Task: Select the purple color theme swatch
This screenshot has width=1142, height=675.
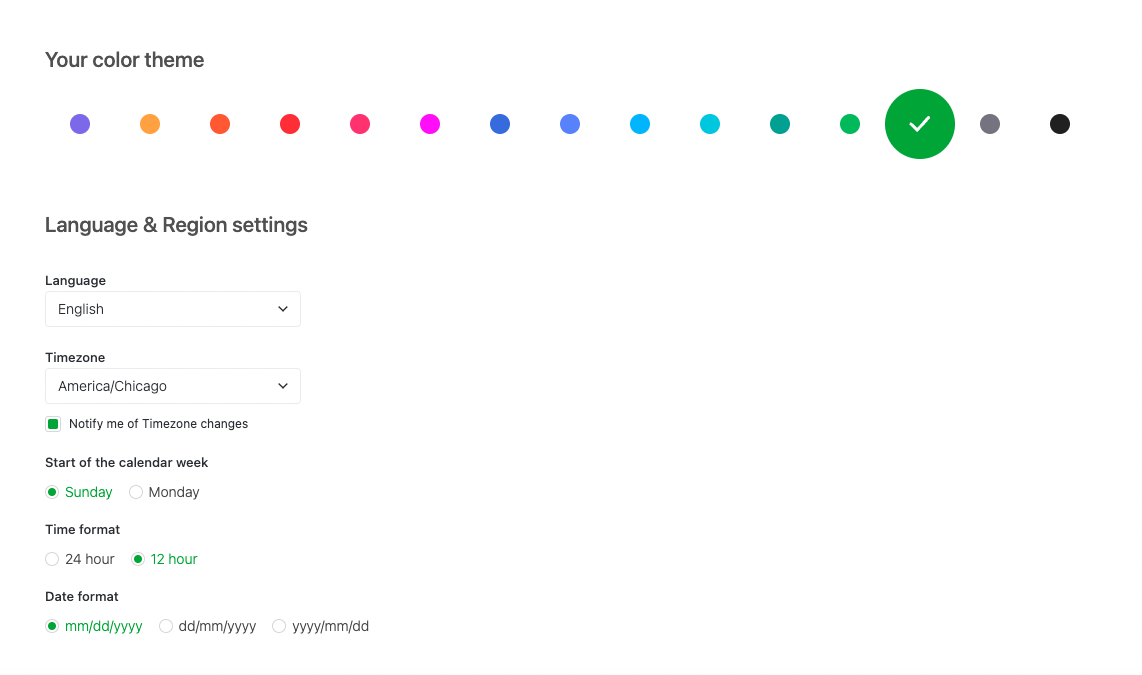Action: click(80, 124)
